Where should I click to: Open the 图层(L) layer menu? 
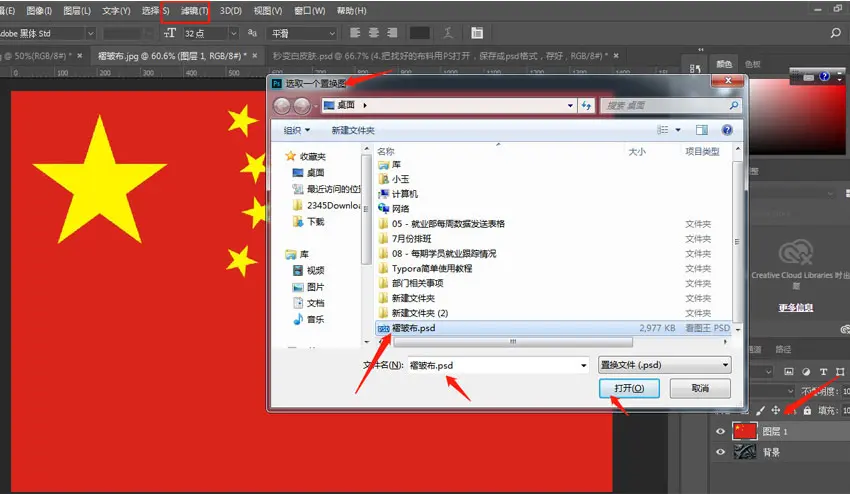(77, 11)
